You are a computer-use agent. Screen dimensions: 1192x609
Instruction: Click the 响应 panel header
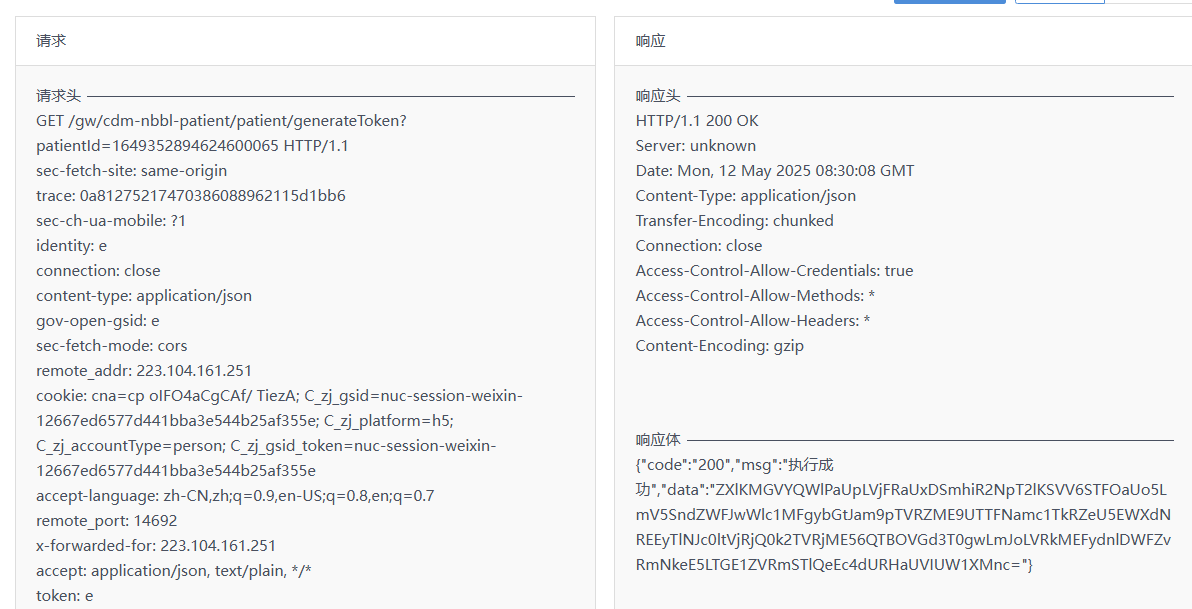(x=651, y=41)
